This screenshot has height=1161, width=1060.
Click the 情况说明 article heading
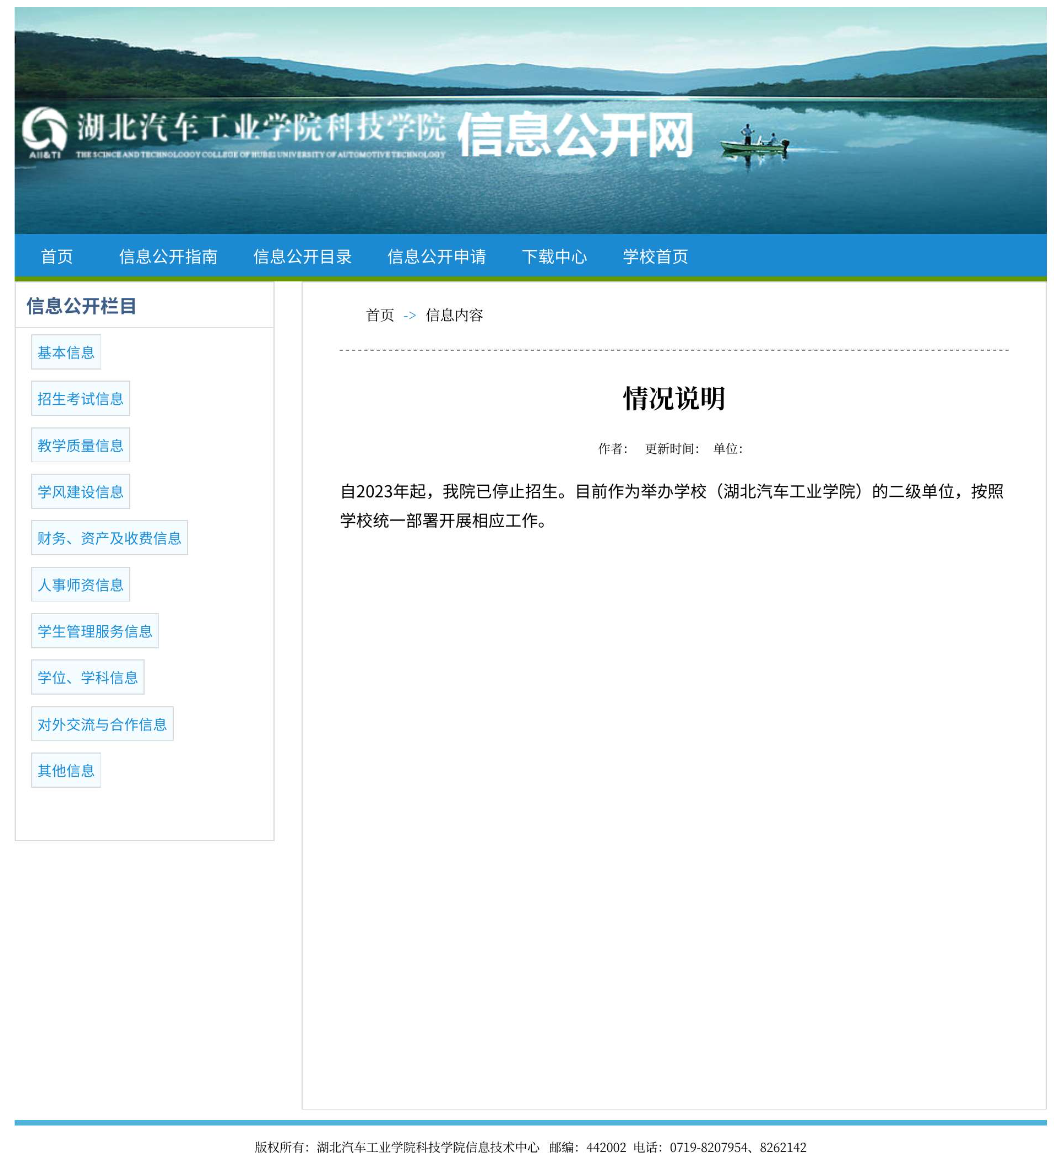click(674, 398)
